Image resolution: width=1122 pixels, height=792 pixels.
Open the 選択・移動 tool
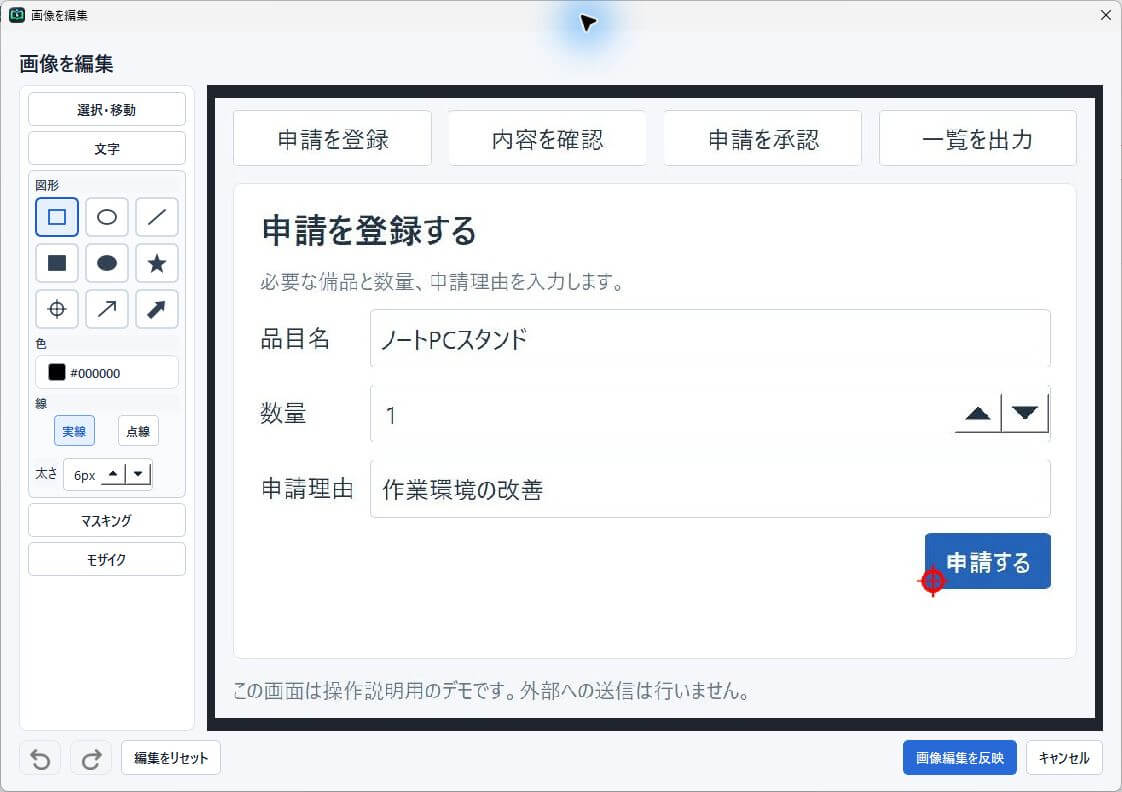tap(107, 109)
